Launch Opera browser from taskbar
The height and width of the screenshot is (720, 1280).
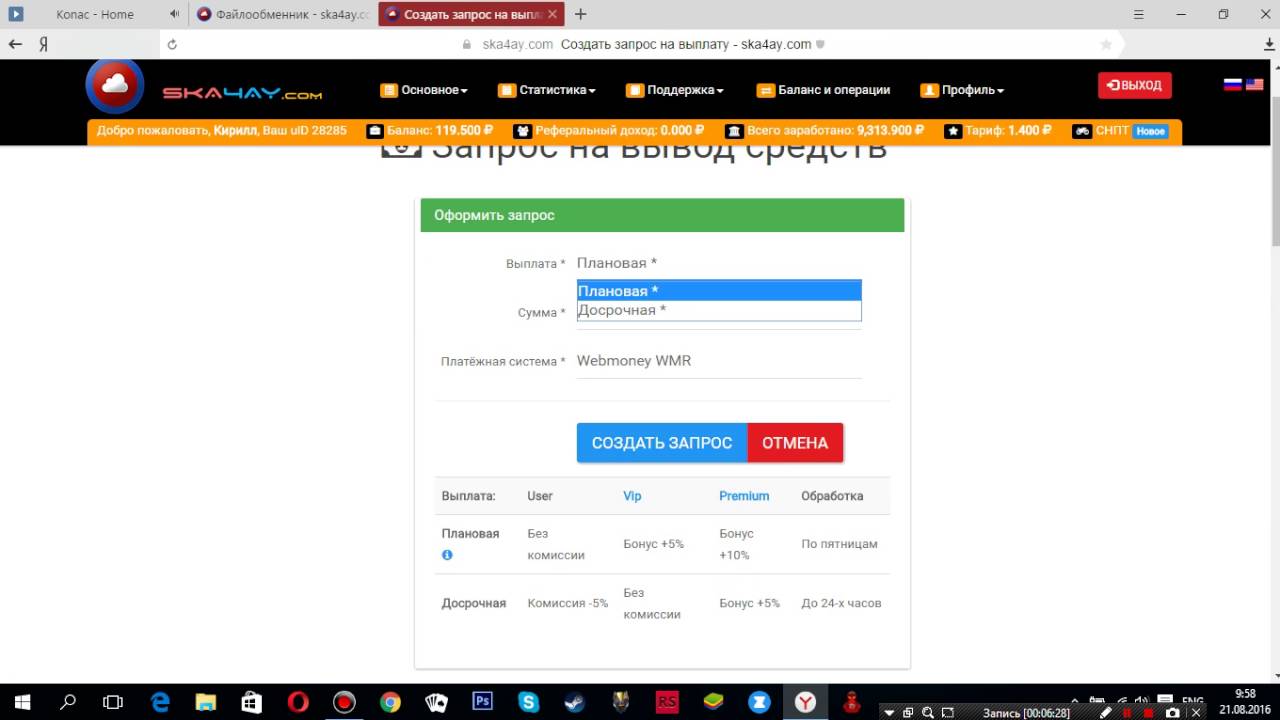tap(298, 702)
